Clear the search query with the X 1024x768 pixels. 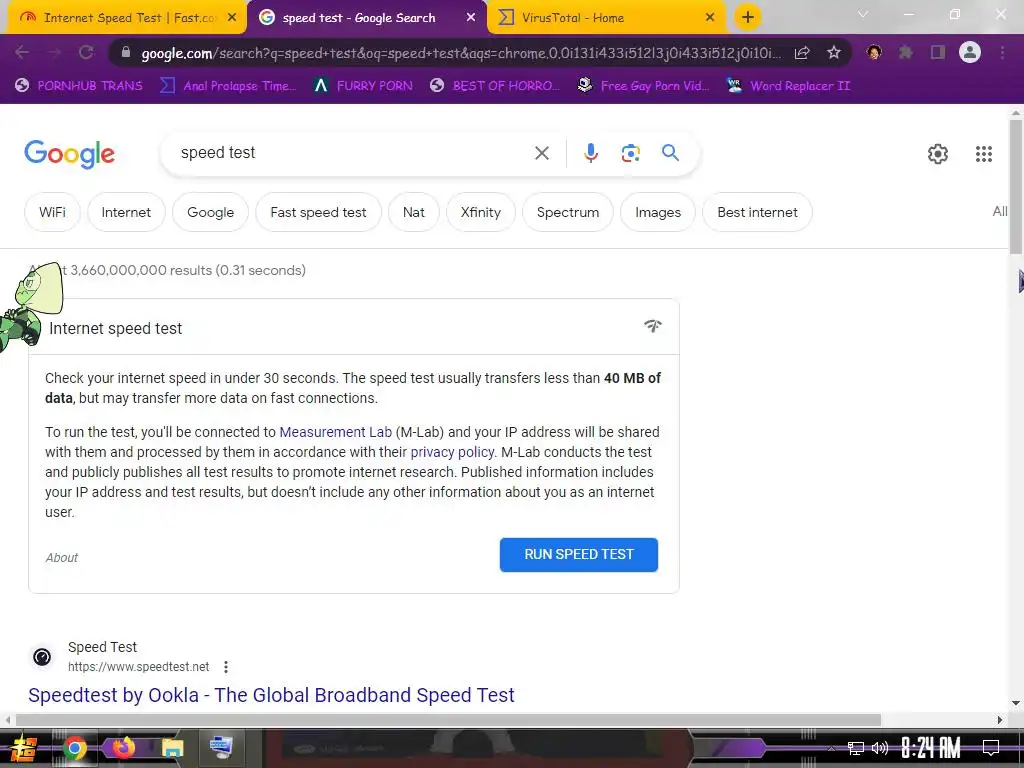pos(541,153)
